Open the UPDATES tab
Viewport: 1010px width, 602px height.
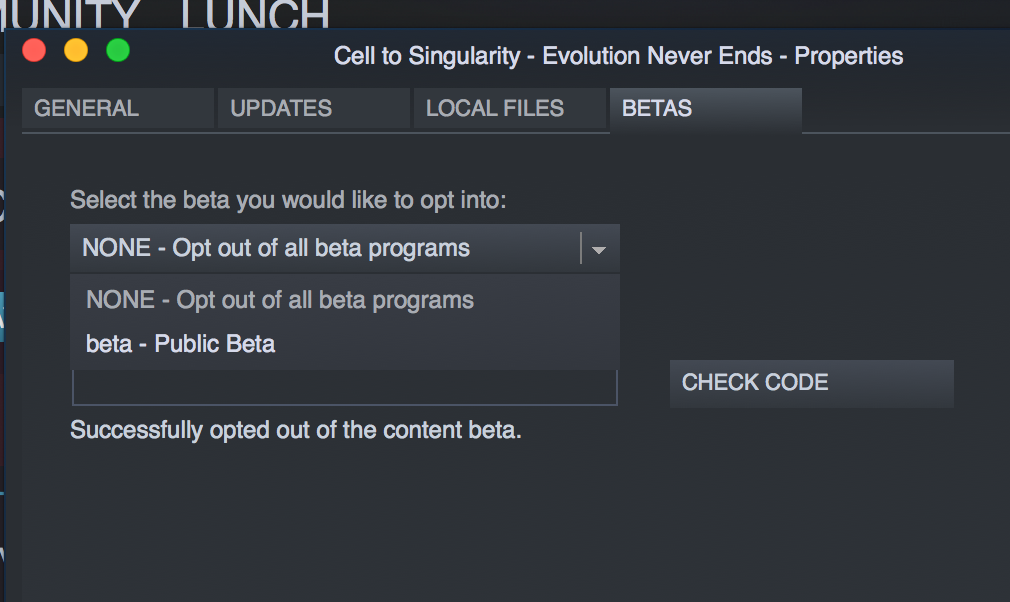(x=314, y=108)
